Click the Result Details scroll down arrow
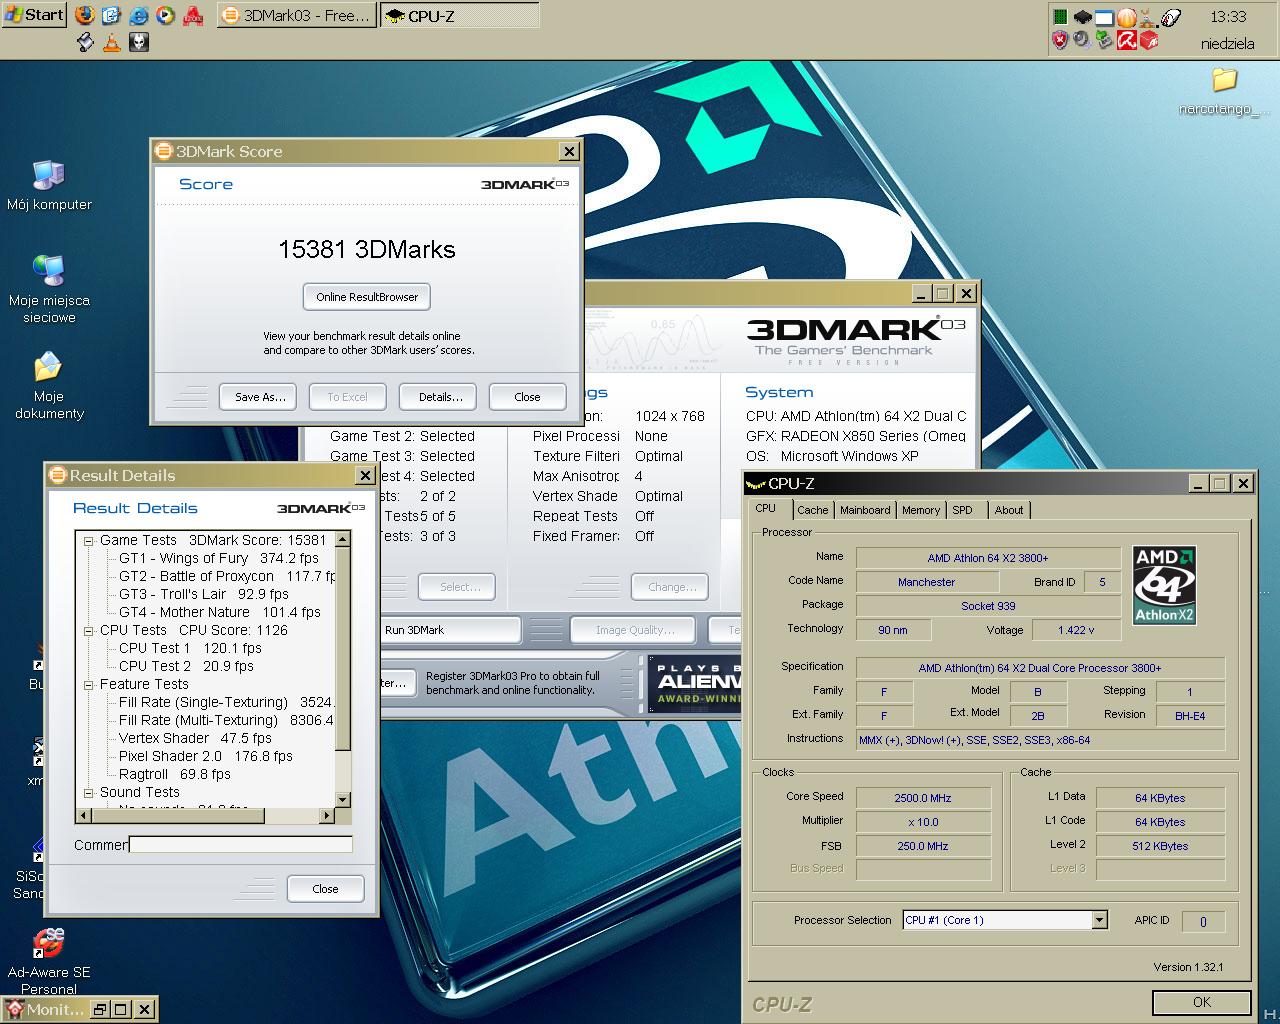This screenshot has height=1024, width=1280. pyautogui.click(x=342, y=799)
